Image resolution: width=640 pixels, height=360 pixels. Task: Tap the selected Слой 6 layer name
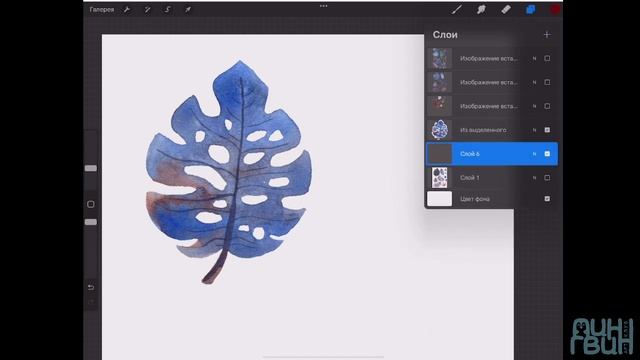pyautogui.click(x=469, y=154)
